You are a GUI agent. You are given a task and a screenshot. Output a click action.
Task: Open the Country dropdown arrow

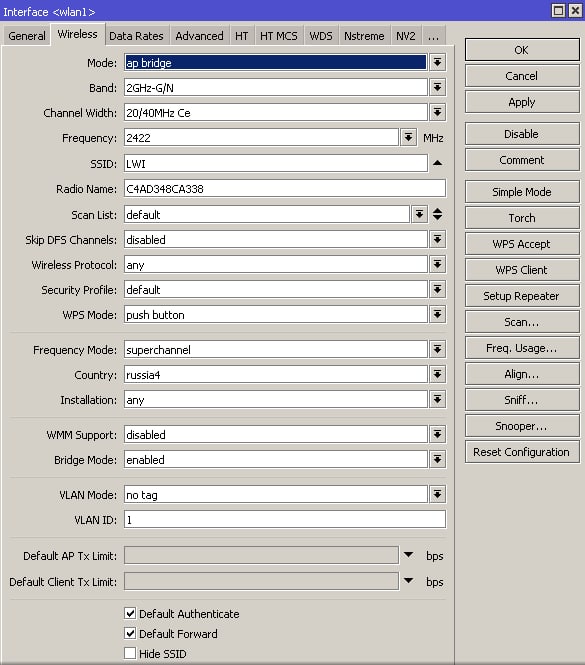(437, 374)
